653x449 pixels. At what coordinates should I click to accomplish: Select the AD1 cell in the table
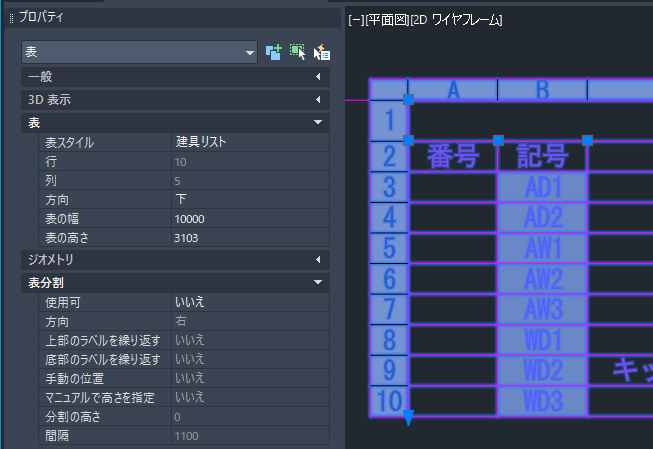(x=542, y=187)
